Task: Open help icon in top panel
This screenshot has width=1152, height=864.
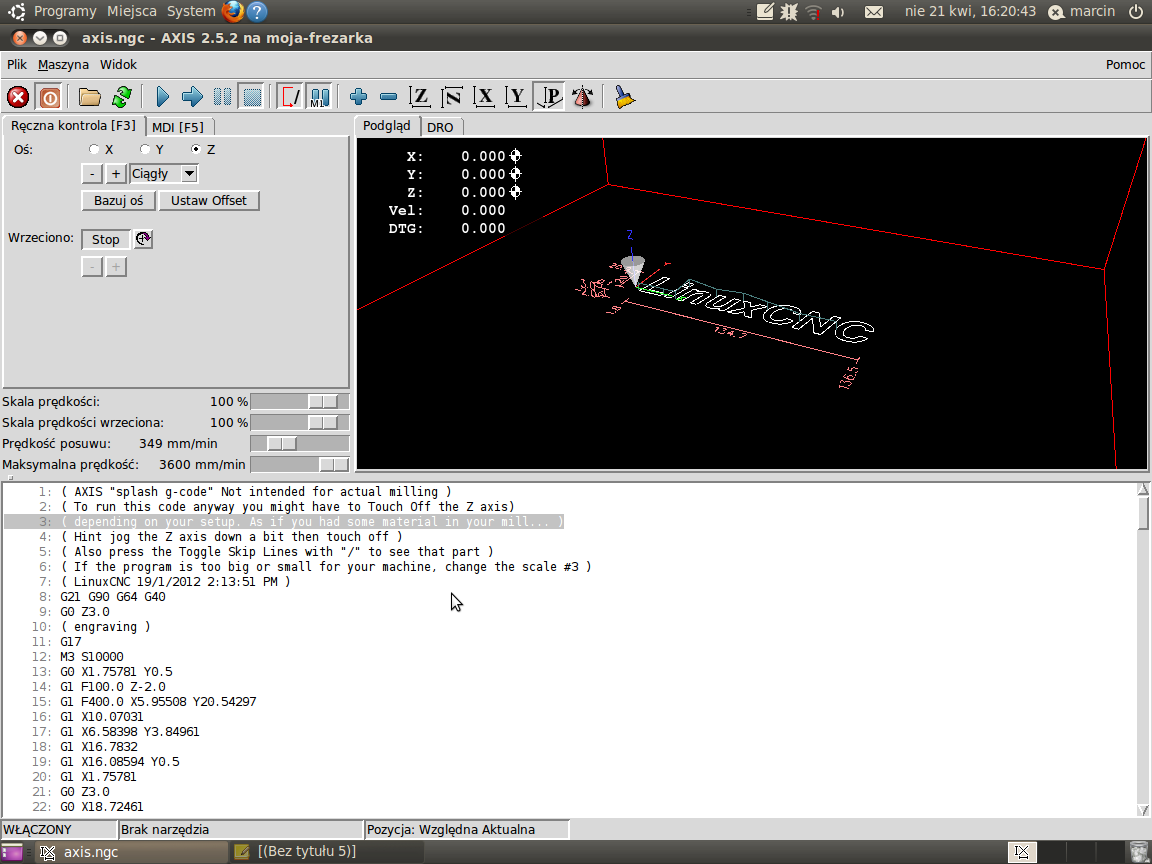Action: pos(256,11)
